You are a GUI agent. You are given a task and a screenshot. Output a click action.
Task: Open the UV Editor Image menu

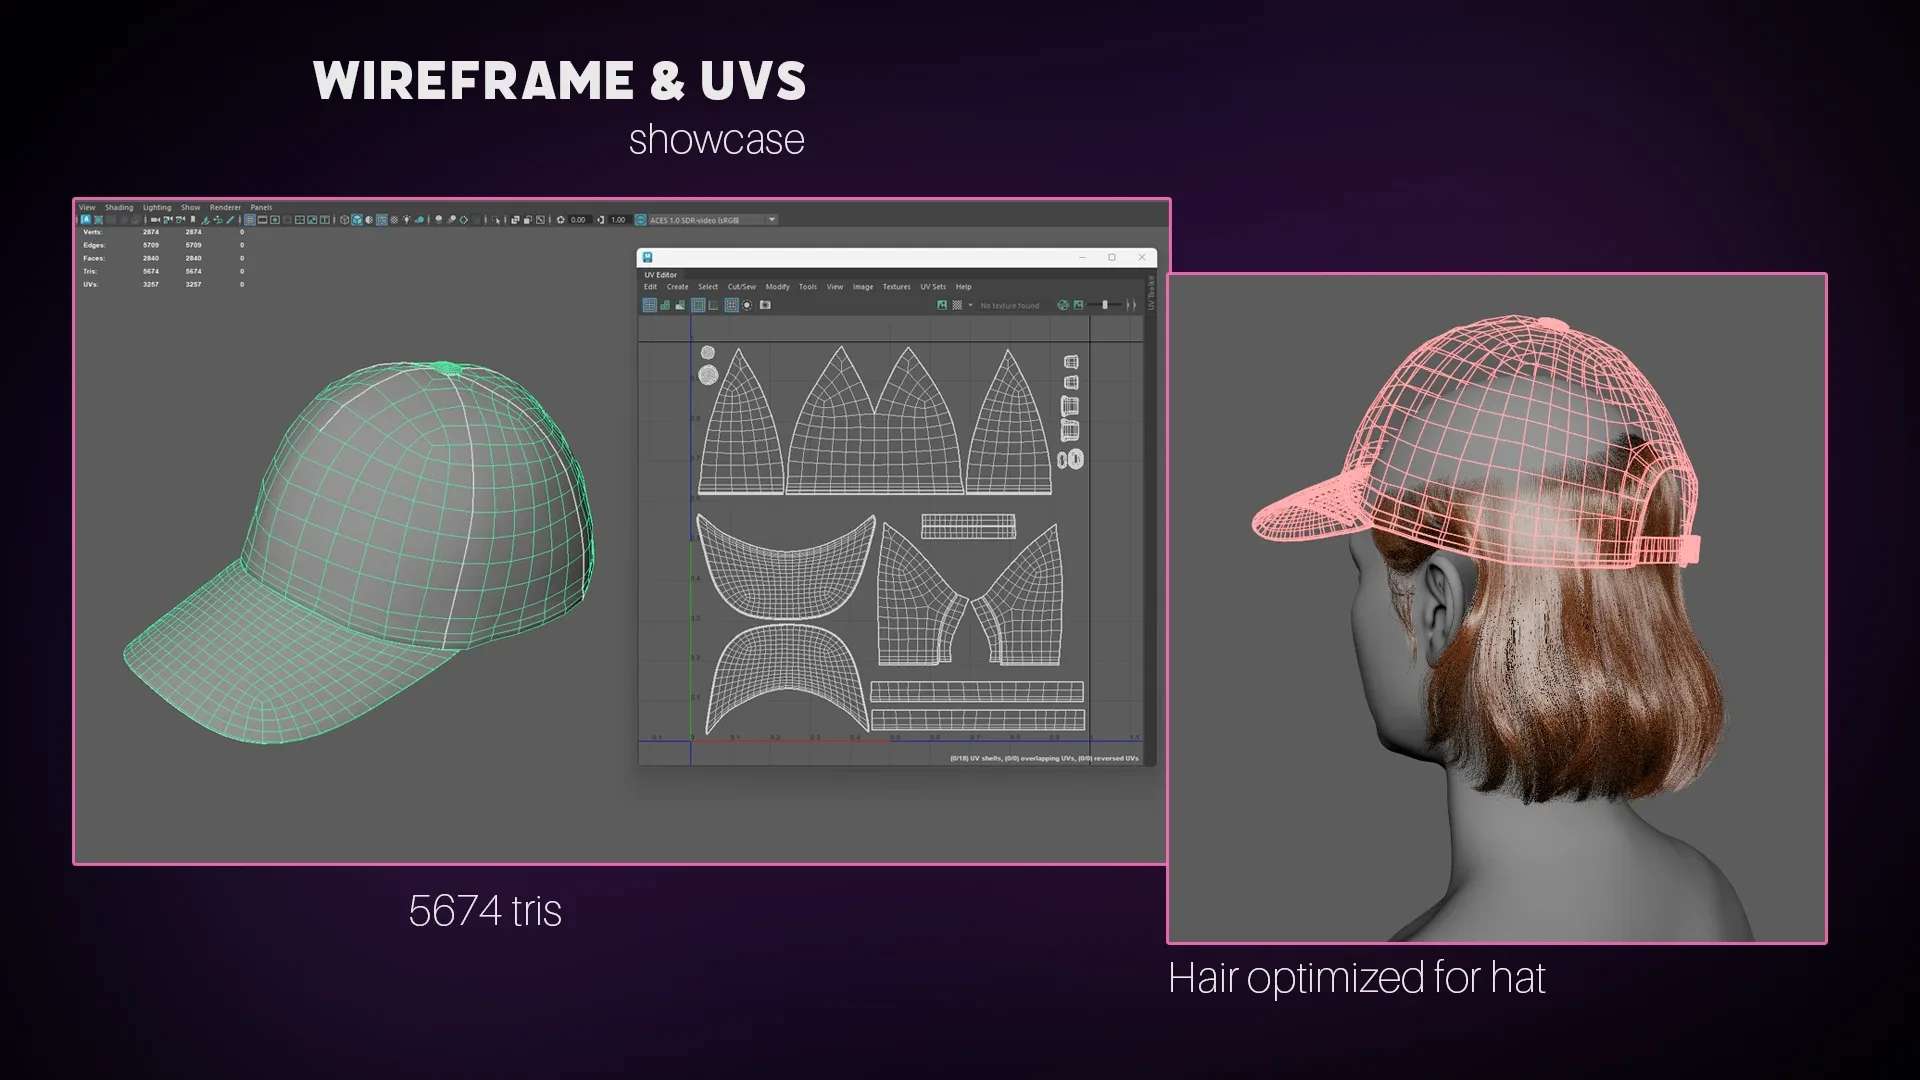(863, 287)
